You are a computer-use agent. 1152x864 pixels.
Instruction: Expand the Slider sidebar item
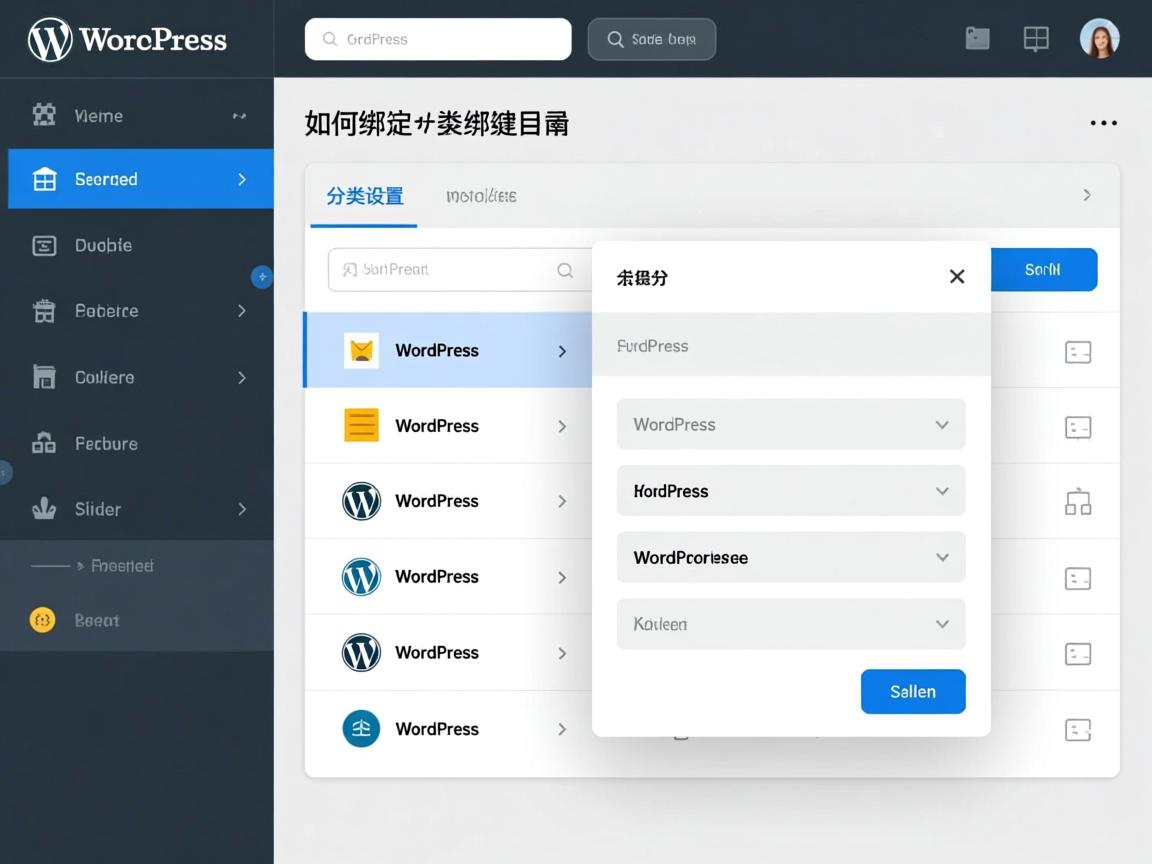[x=140, y=509]
